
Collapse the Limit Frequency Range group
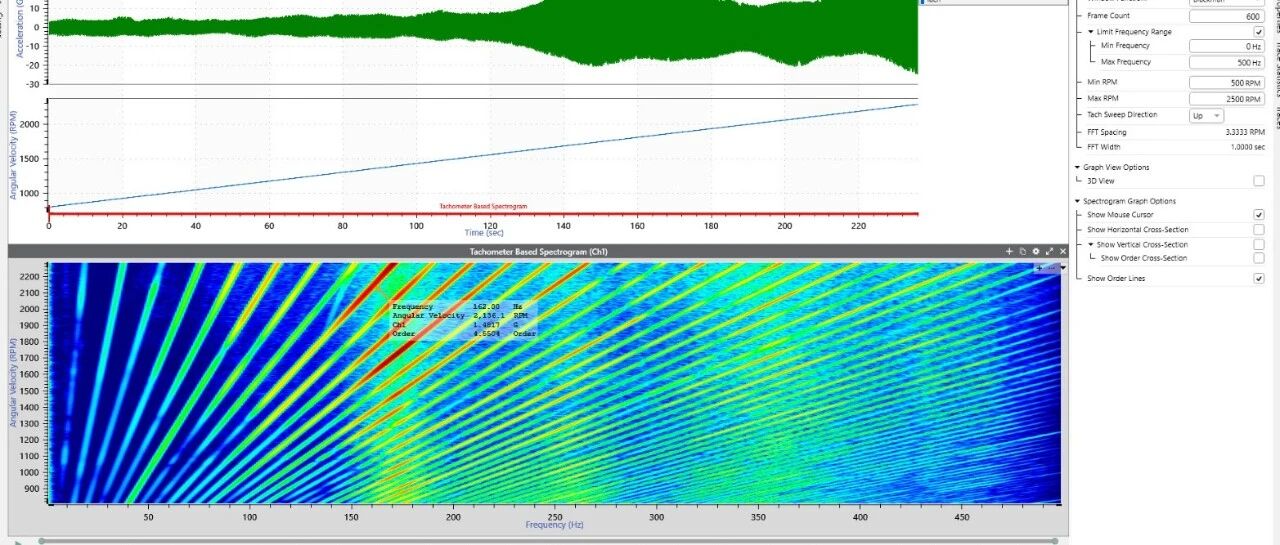(x=1092, y=32)
